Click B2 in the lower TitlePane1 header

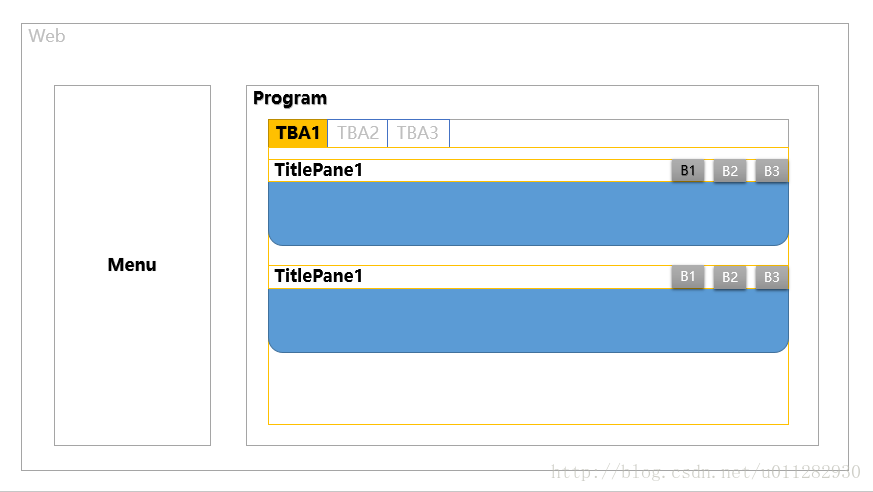[730, 277]
